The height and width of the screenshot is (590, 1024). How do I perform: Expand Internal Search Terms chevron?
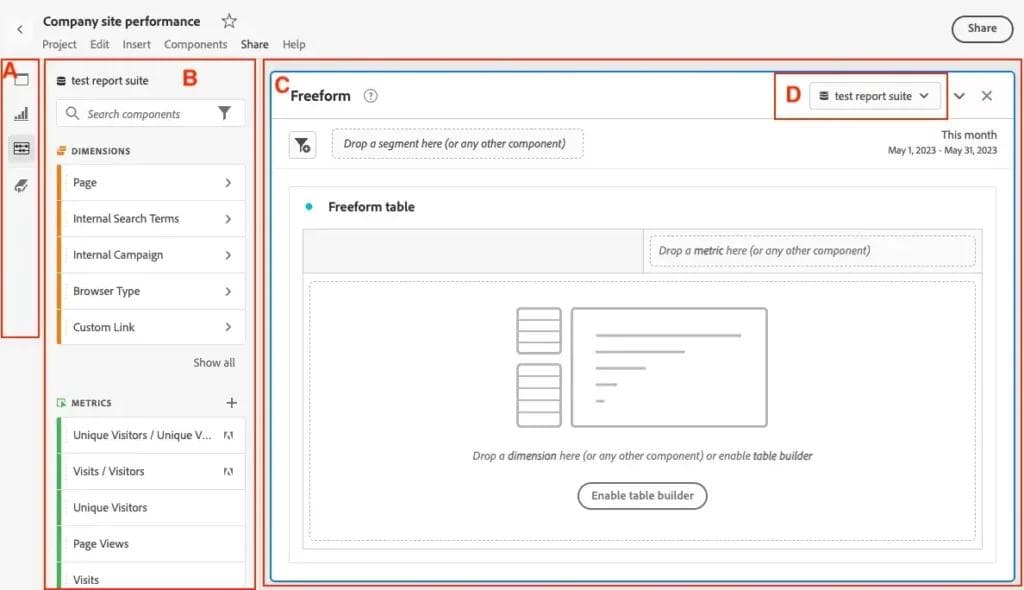(228, 219)
